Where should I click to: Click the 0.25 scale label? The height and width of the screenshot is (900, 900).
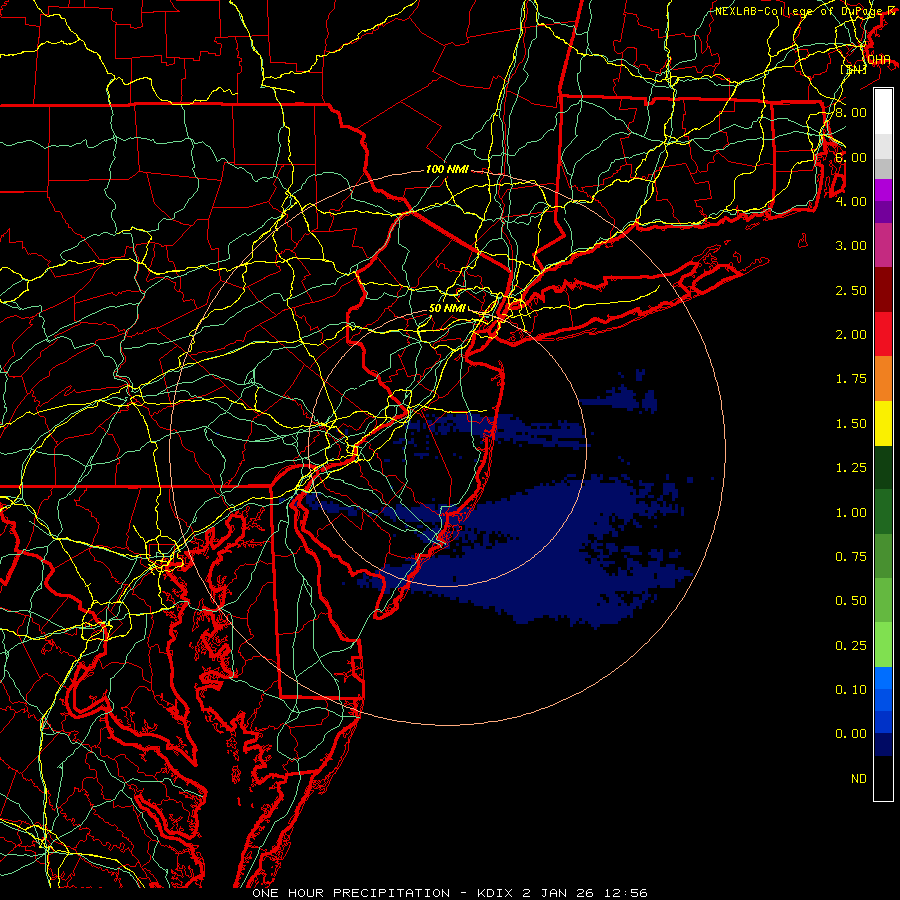pyautogui.click(x=851, y=646)
